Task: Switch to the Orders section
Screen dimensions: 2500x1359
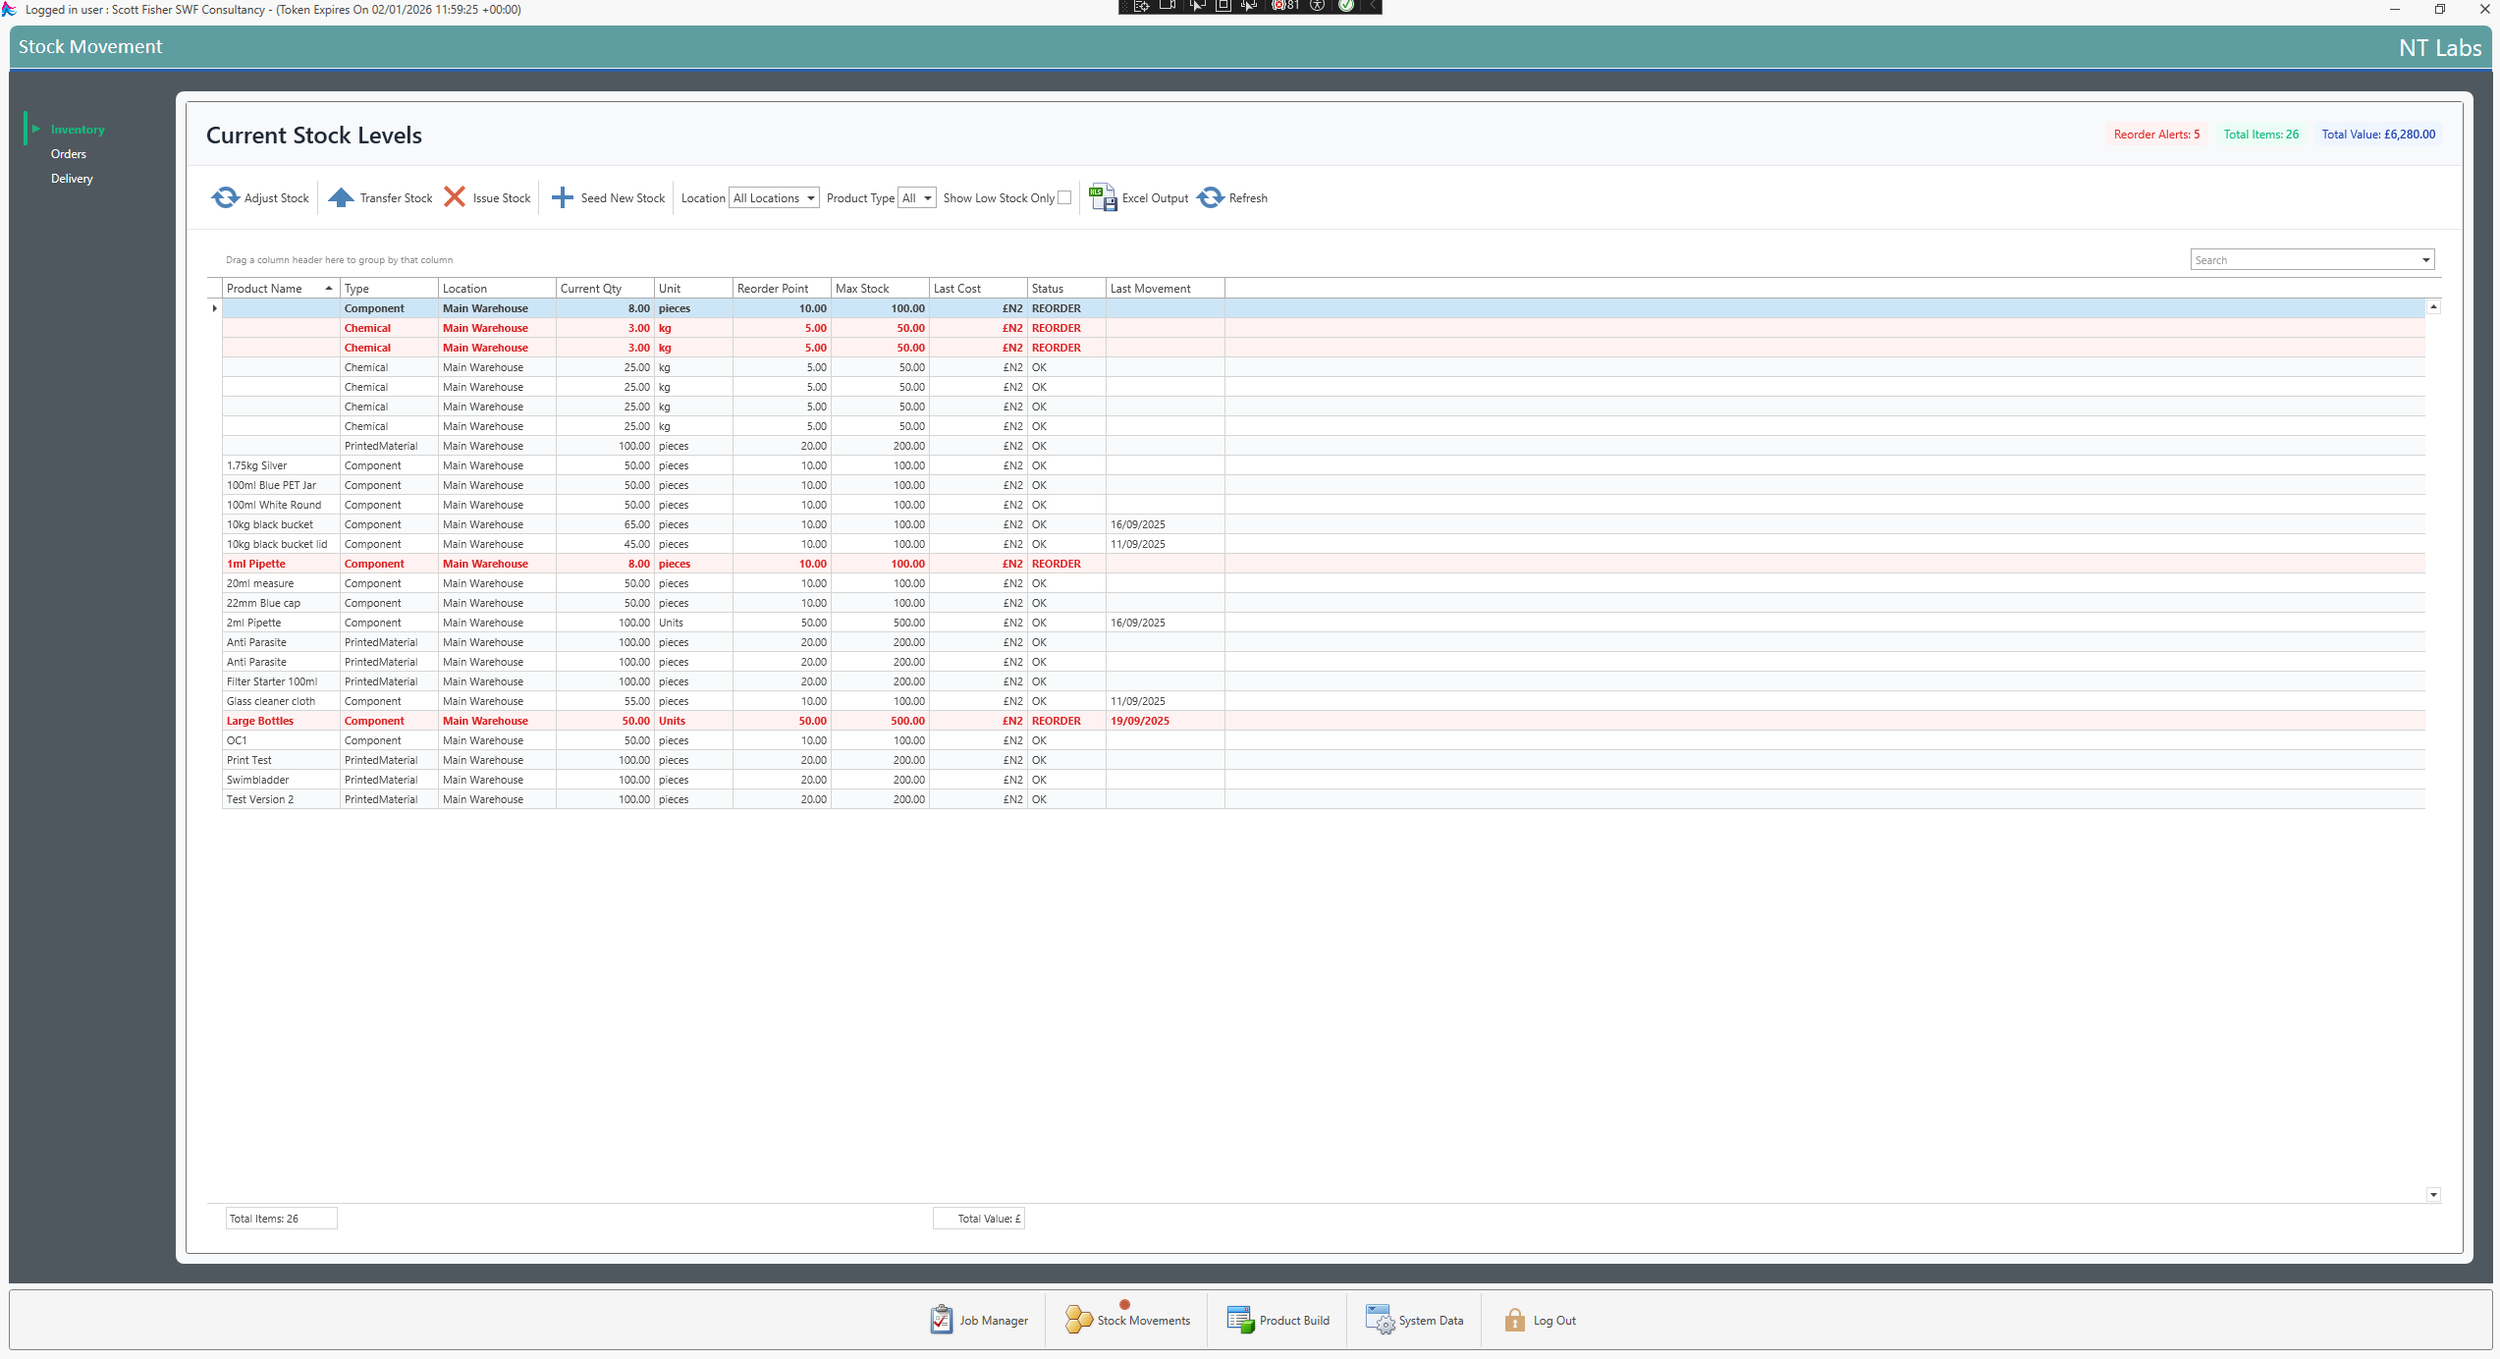Action: coord(68,153)
